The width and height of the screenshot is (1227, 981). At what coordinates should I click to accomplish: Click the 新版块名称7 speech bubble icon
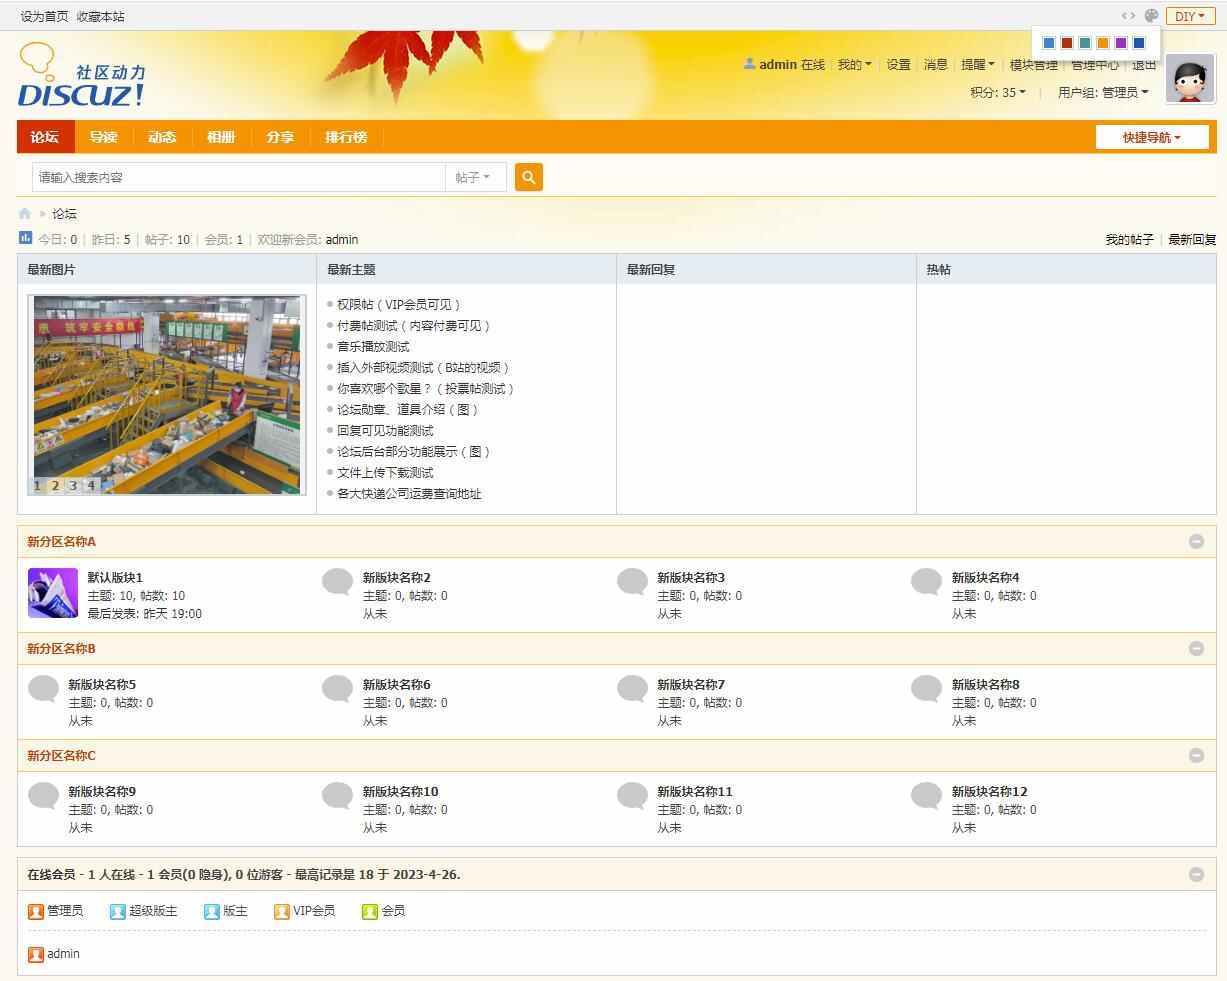click(x=632, y=689)
